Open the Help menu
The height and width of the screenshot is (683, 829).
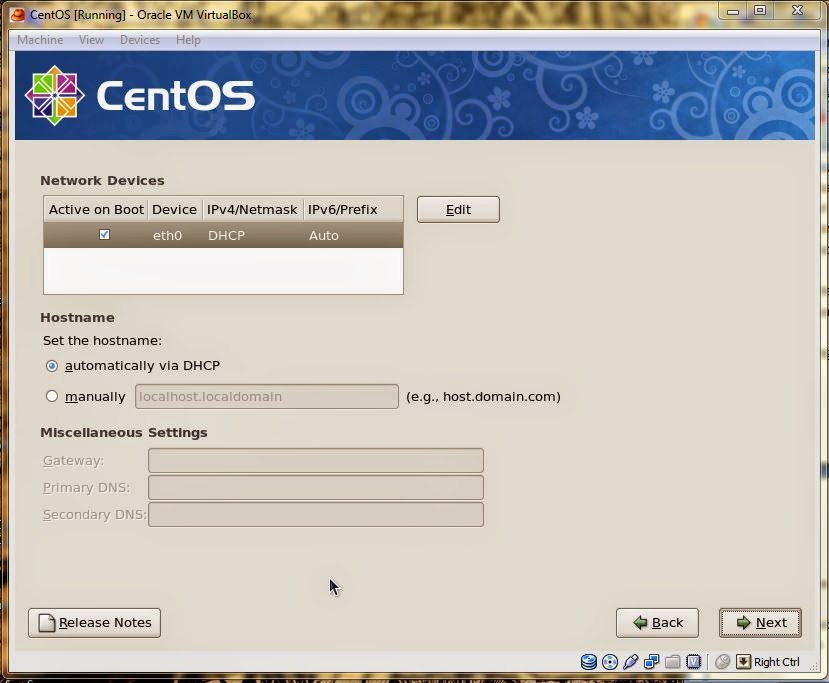[188, 40]
